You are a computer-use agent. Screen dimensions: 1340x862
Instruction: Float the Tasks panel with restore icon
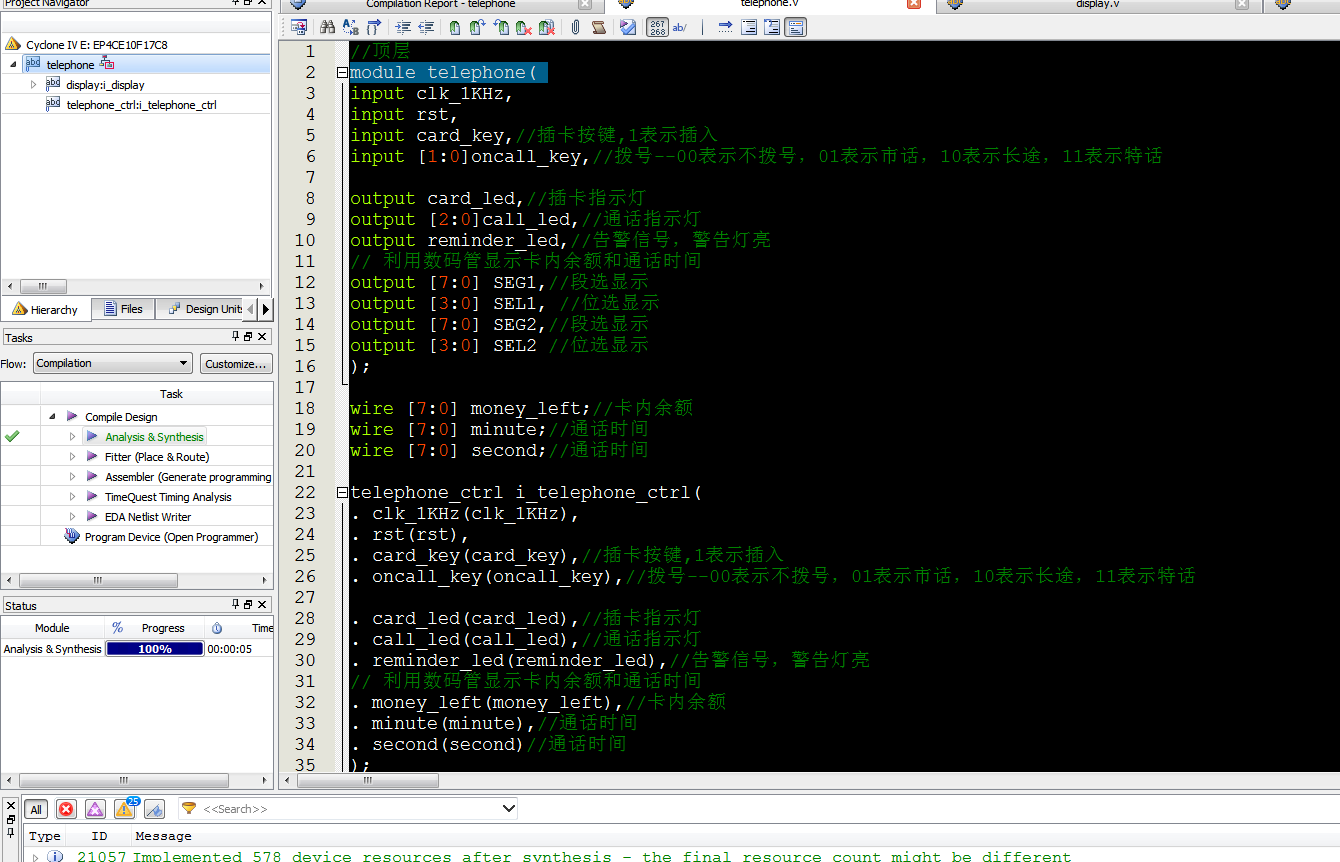click(248, 337)
